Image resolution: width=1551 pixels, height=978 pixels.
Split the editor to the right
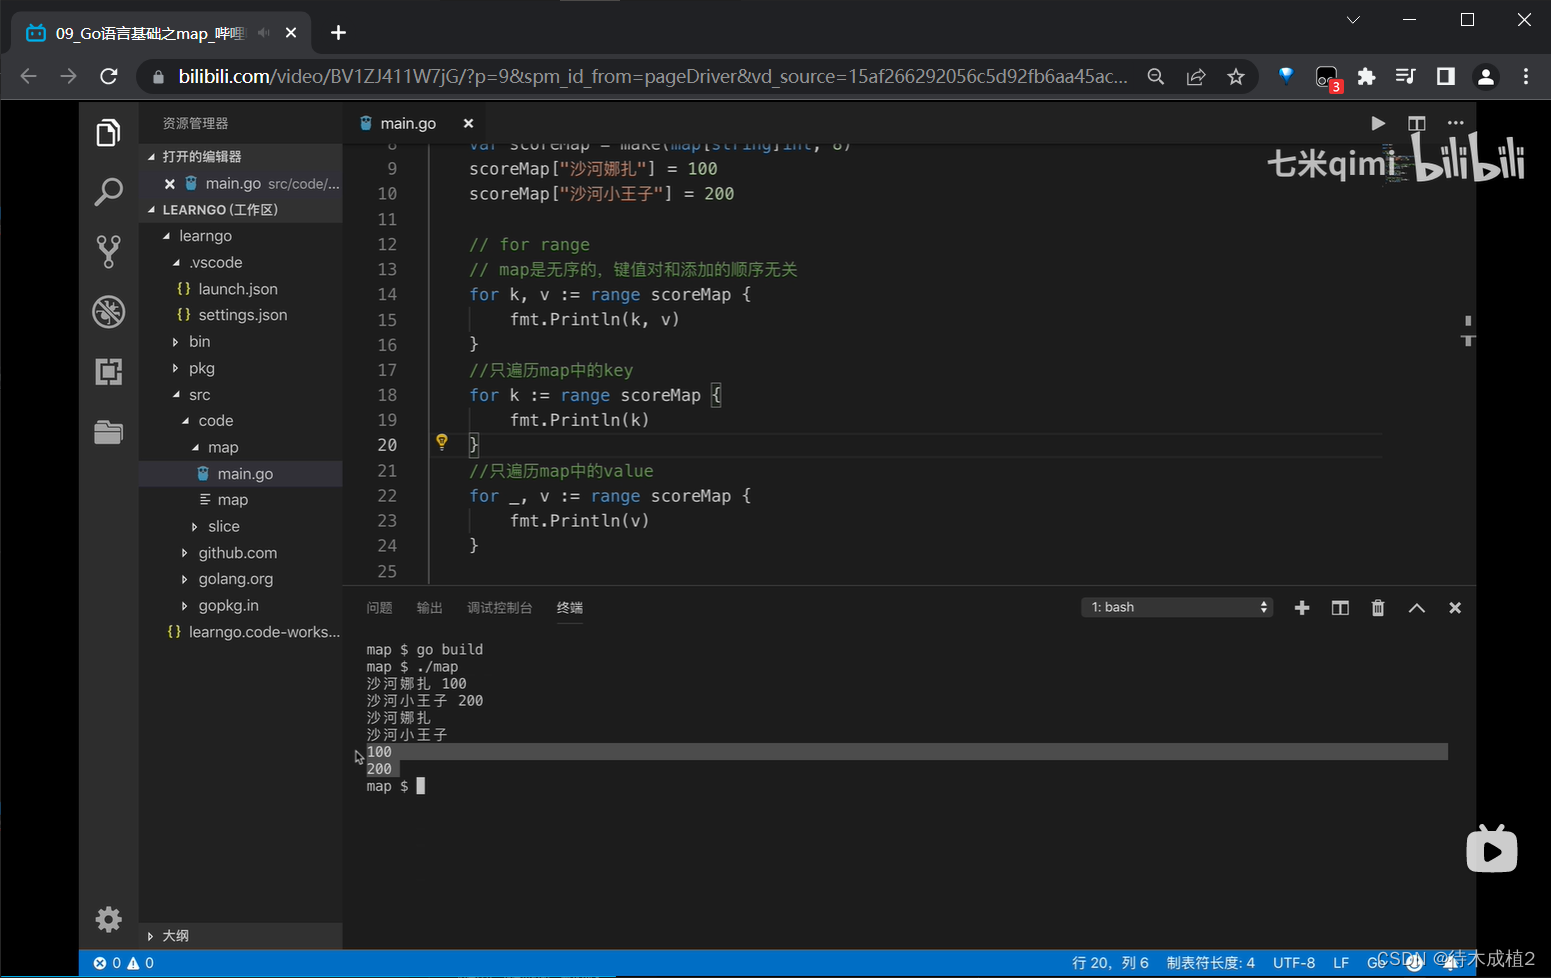coord(1417,123)
